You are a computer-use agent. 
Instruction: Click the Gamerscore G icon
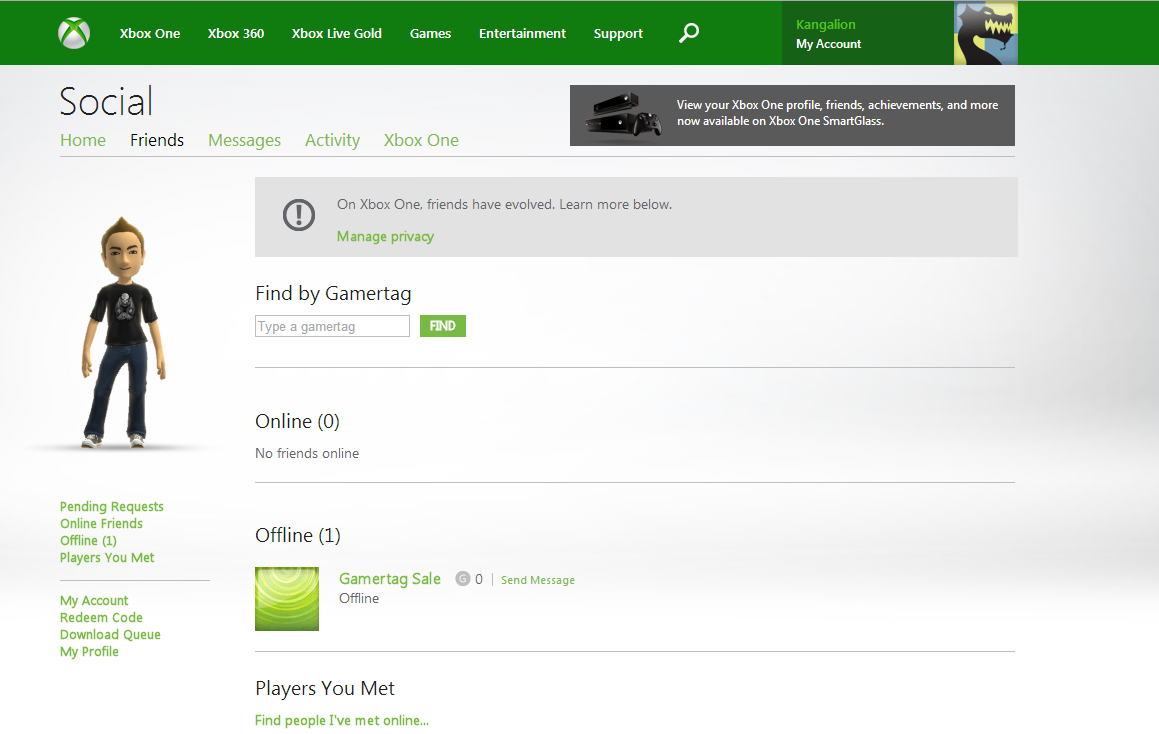click(463, 579)
